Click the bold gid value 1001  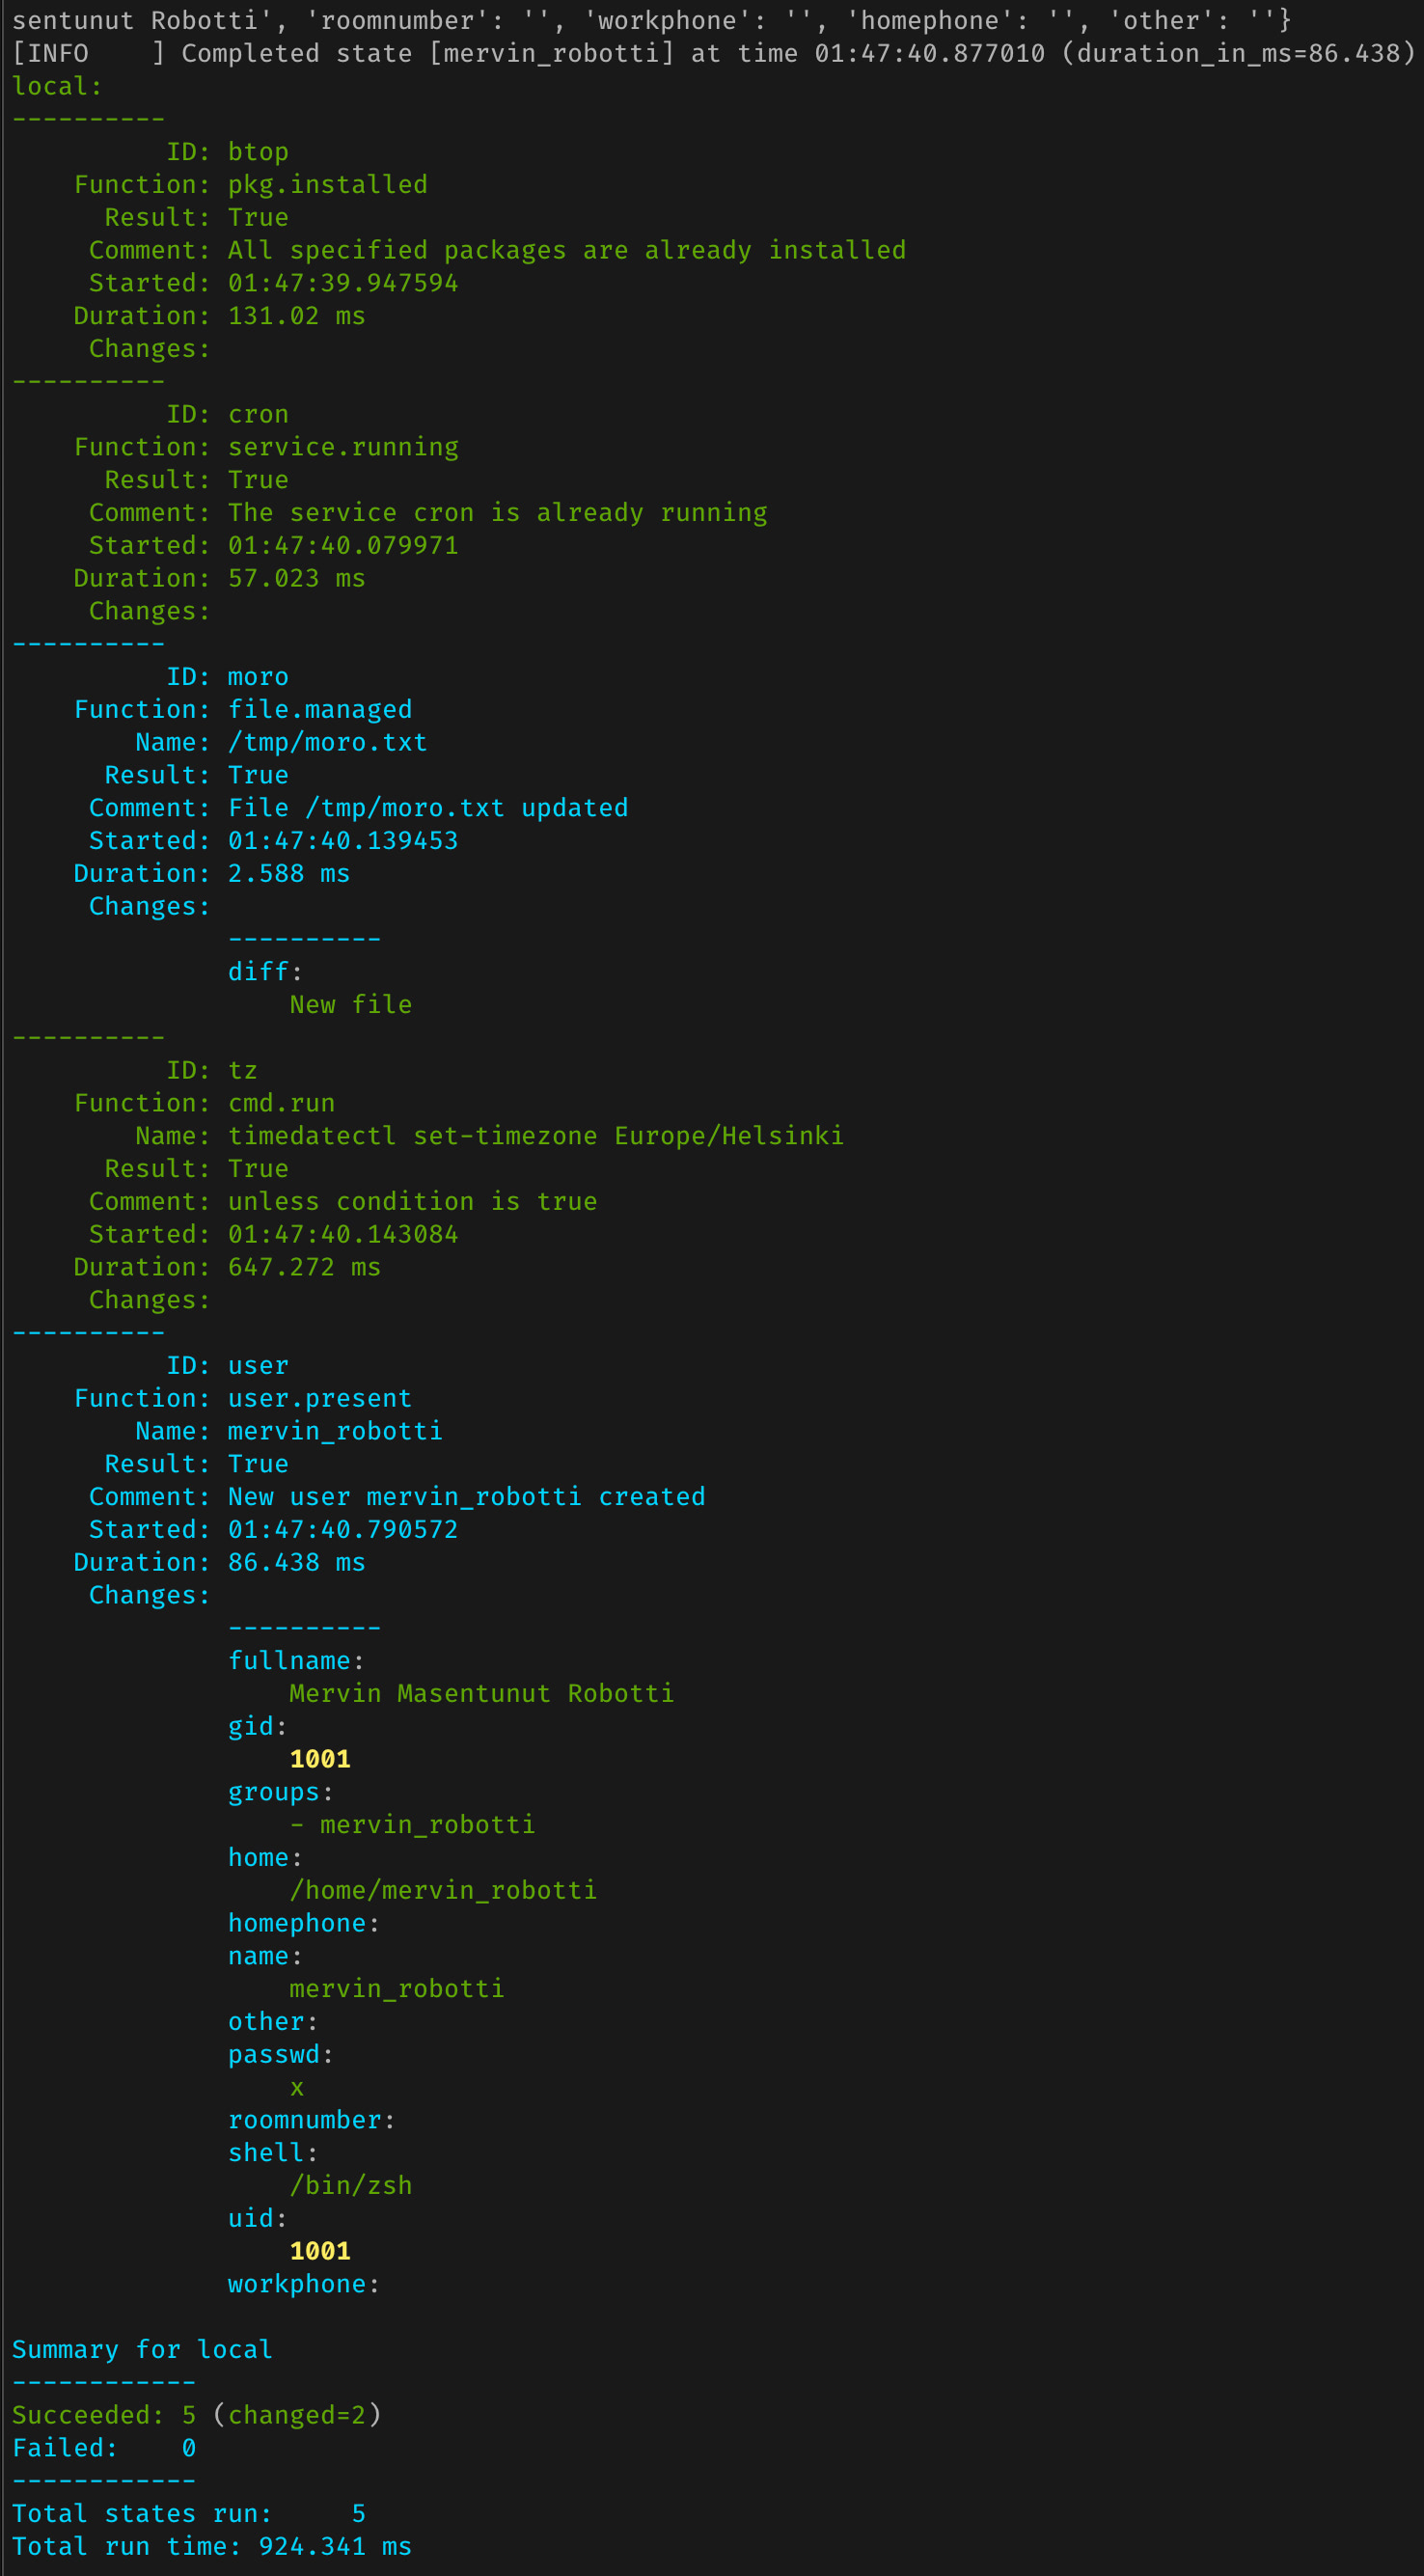click(319, 1759)
